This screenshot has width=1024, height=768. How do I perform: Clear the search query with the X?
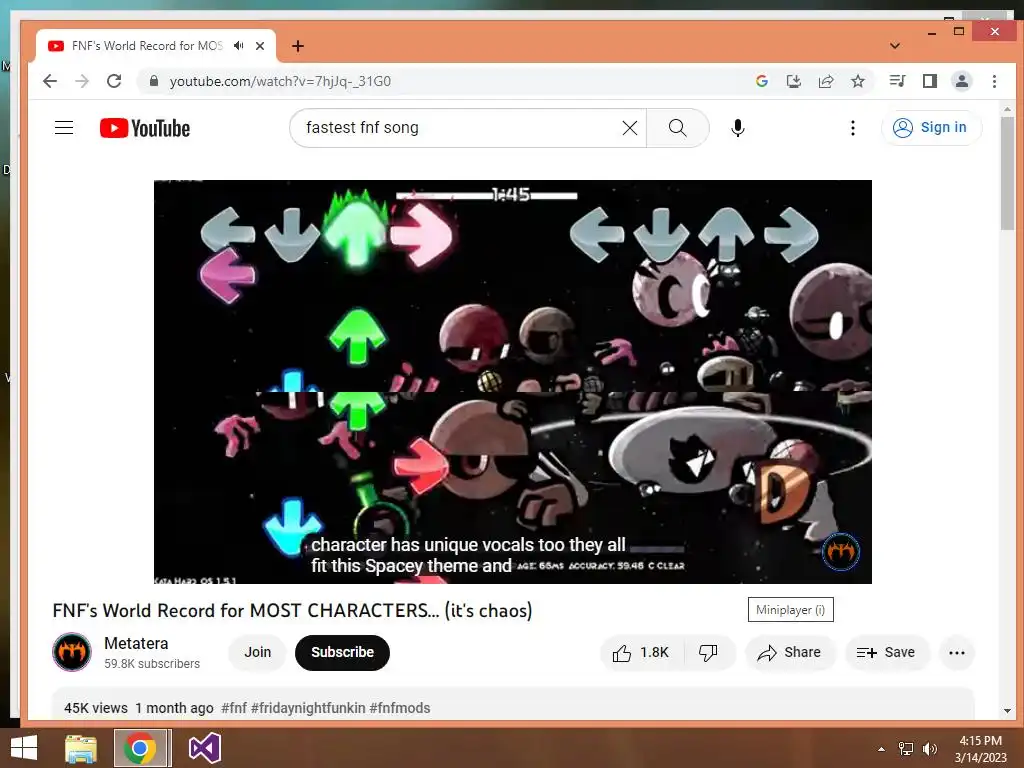630,127
